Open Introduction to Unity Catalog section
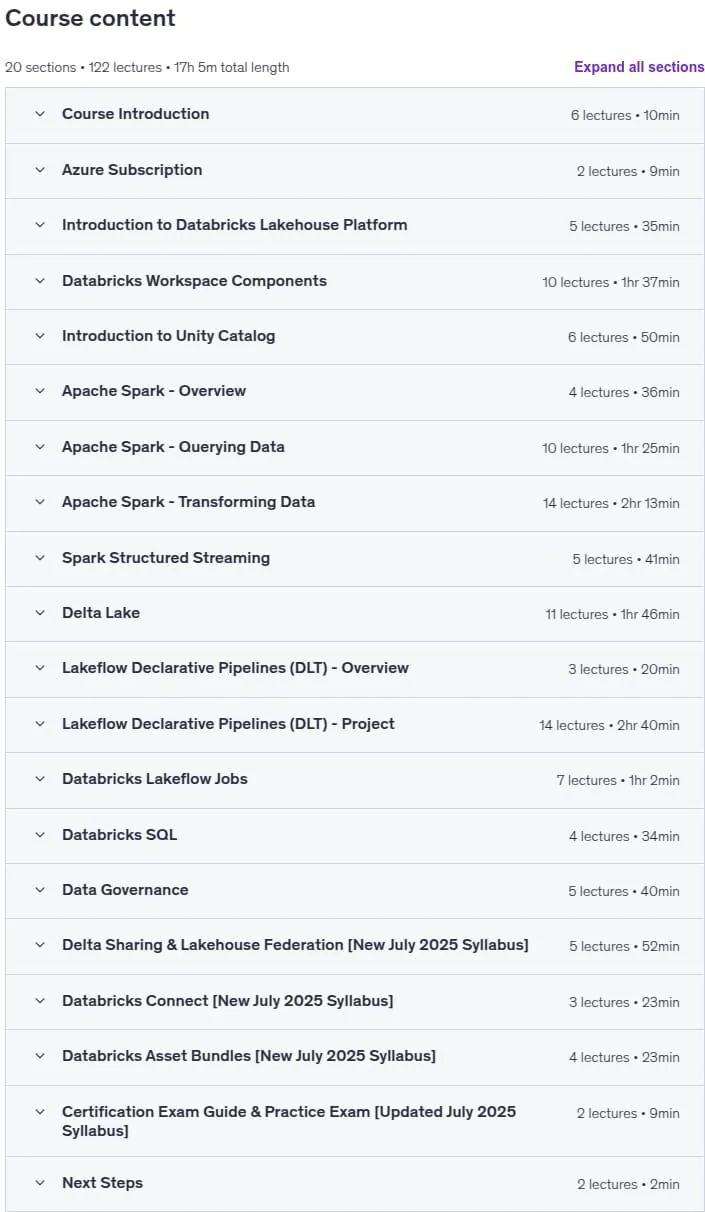Viewport: 705px width, 1212px height. 355,337
